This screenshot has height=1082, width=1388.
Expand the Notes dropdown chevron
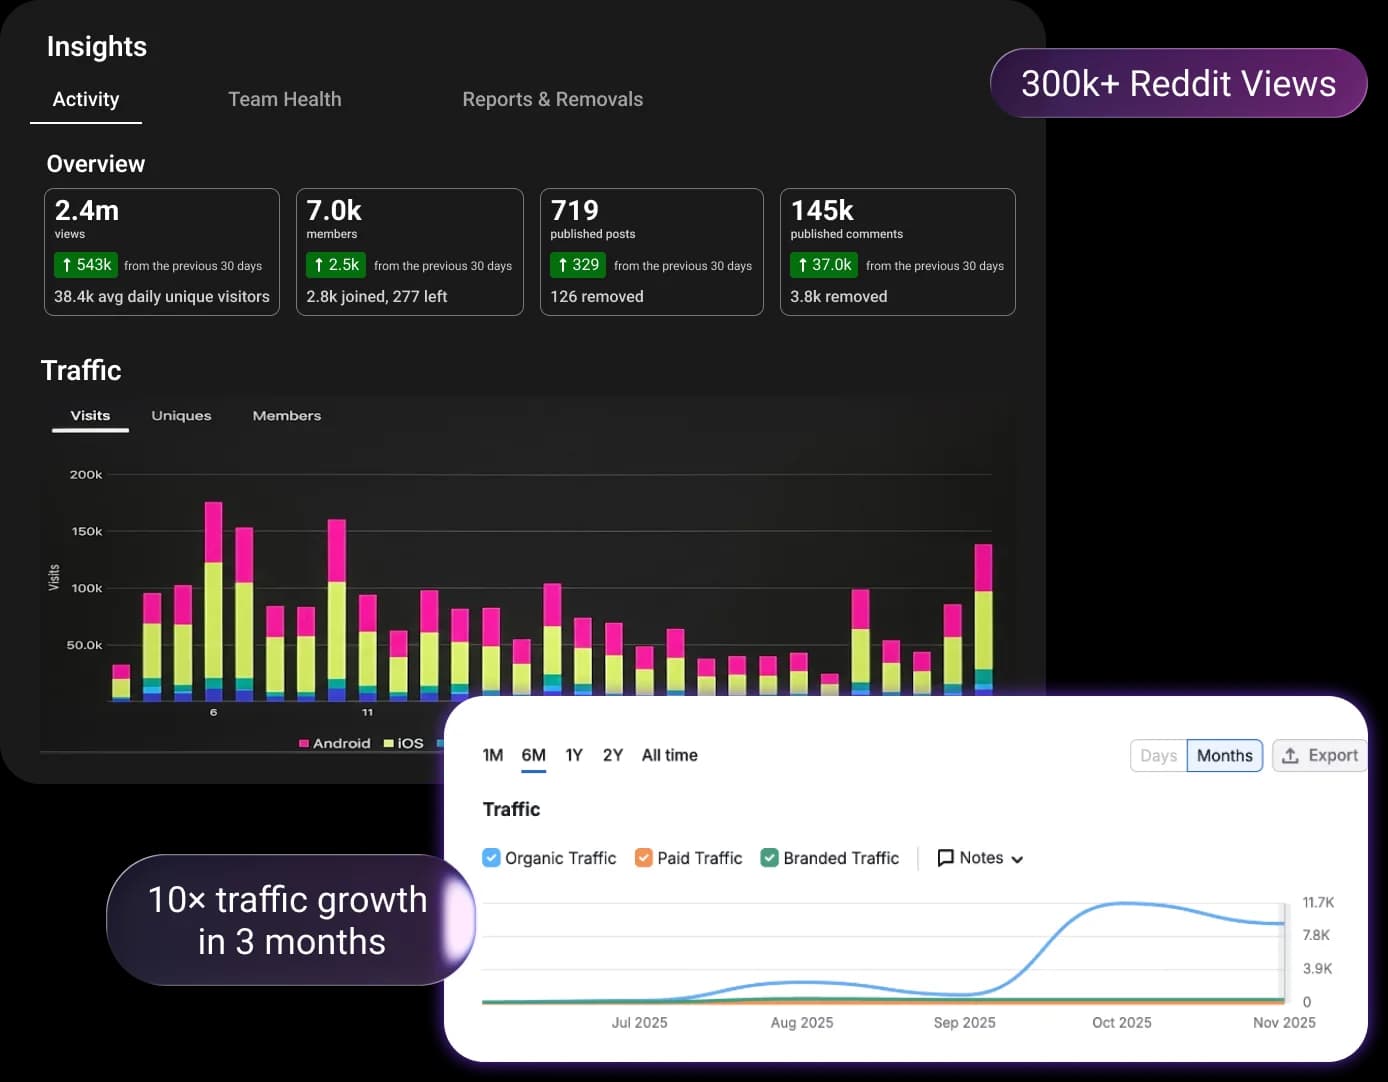[1017, 859]
